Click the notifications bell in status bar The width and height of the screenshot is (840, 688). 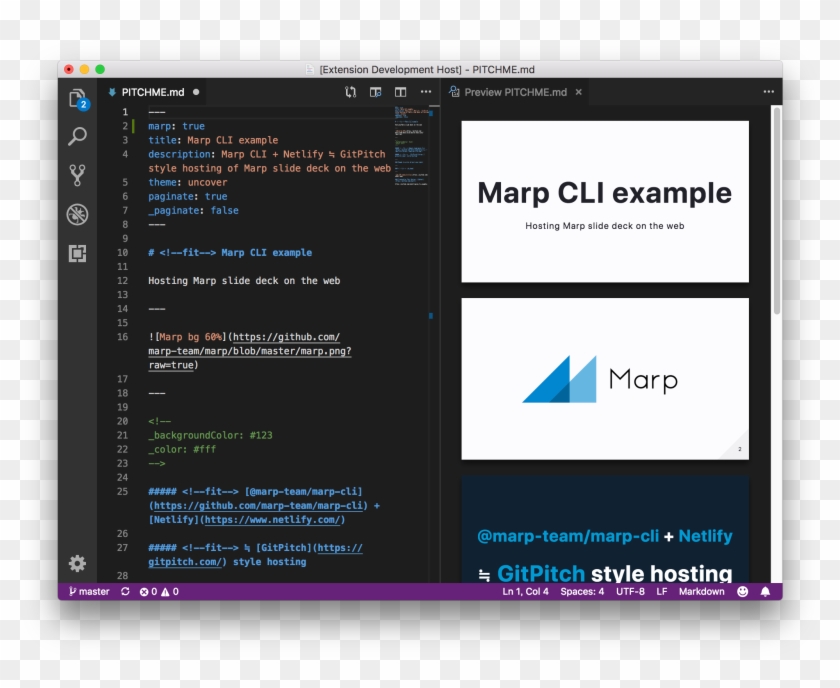pyautogui.click(x=766, y=591)
